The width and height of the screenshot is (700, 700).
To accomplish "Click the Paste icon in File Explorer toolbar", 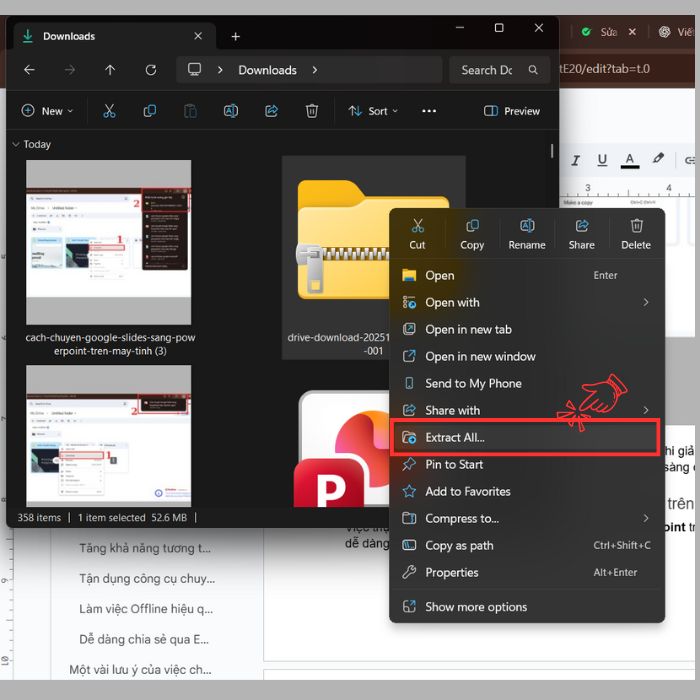I will (190, 111).
